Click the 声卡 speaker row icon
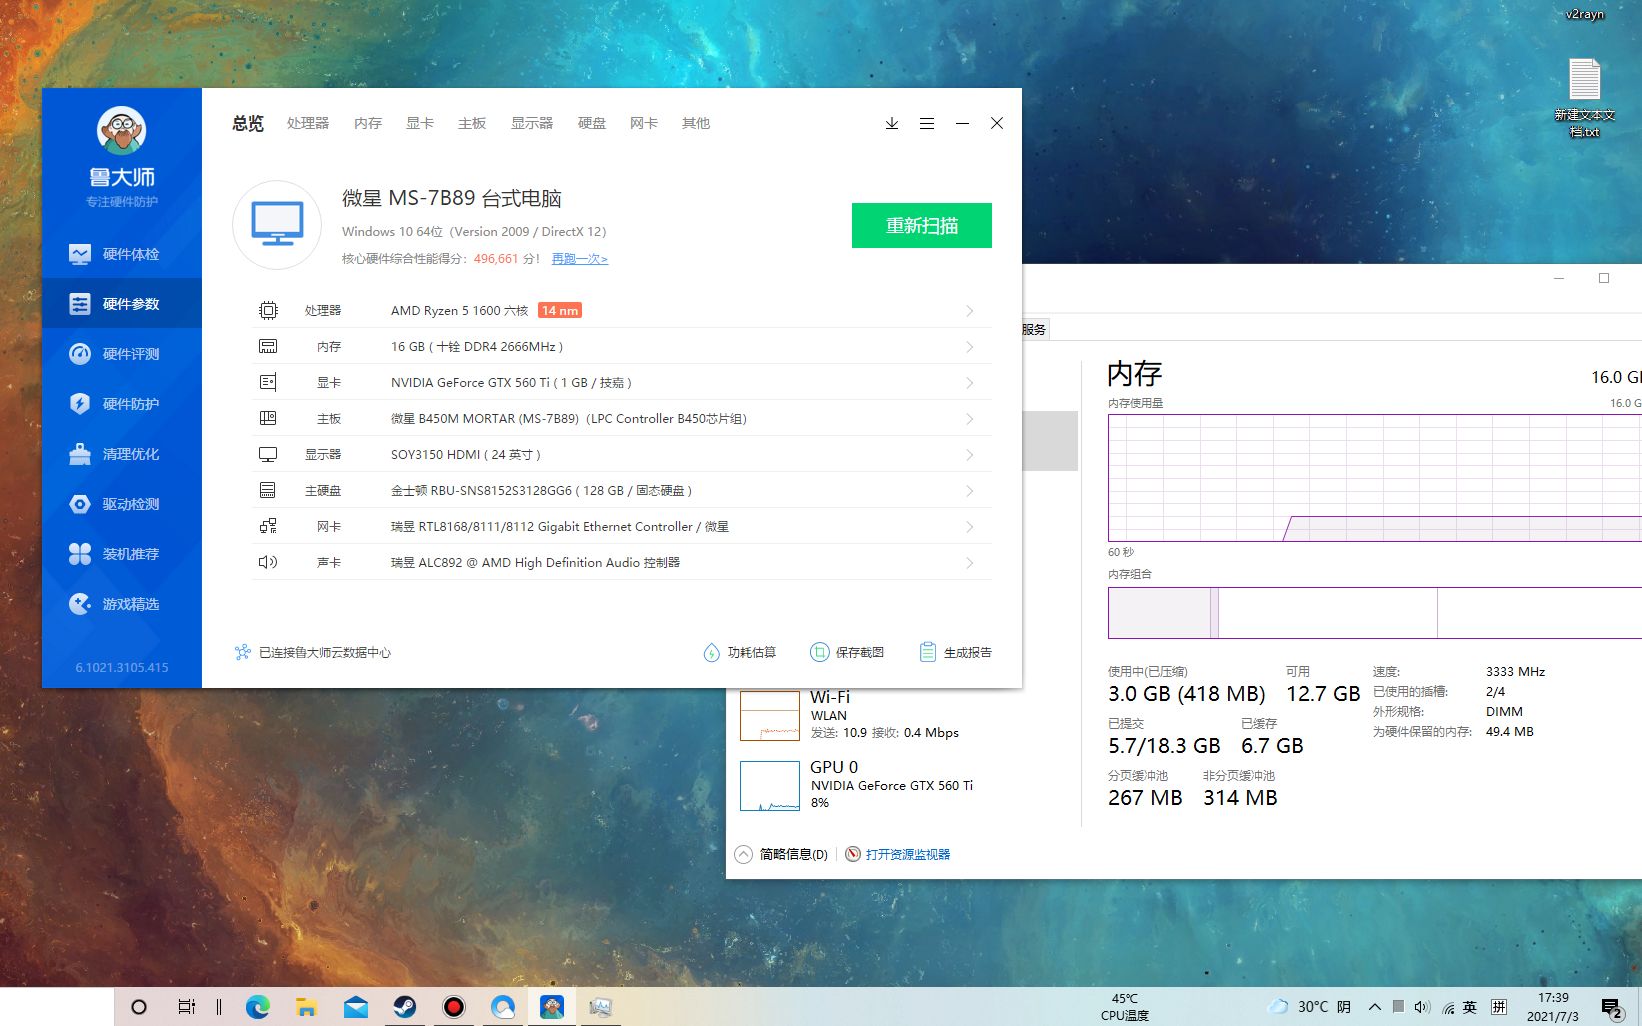This screenshot has width=1642, height=1026. (x=268, y=562)
